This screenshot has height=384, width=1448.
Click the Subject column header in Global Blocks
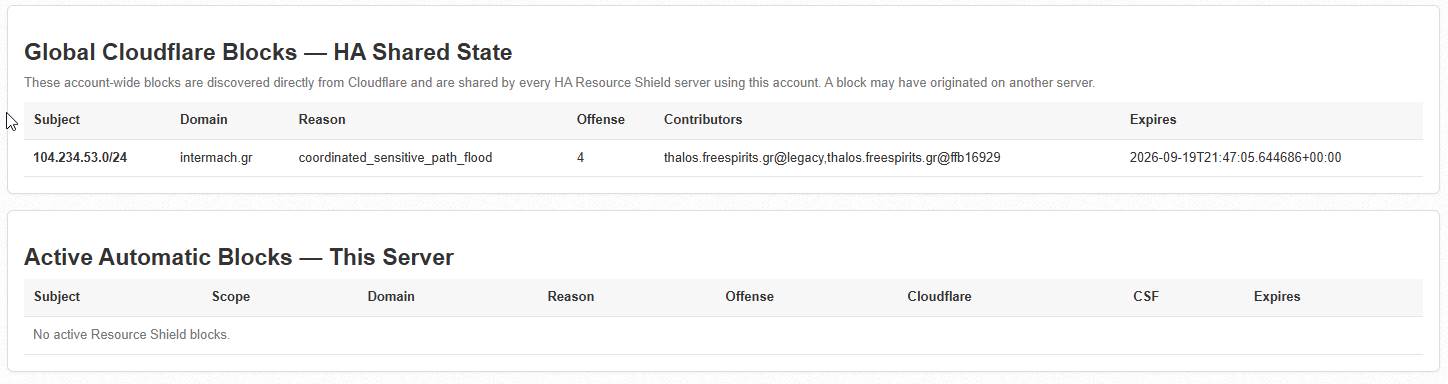pyautogui.click(x=57, y=120)
